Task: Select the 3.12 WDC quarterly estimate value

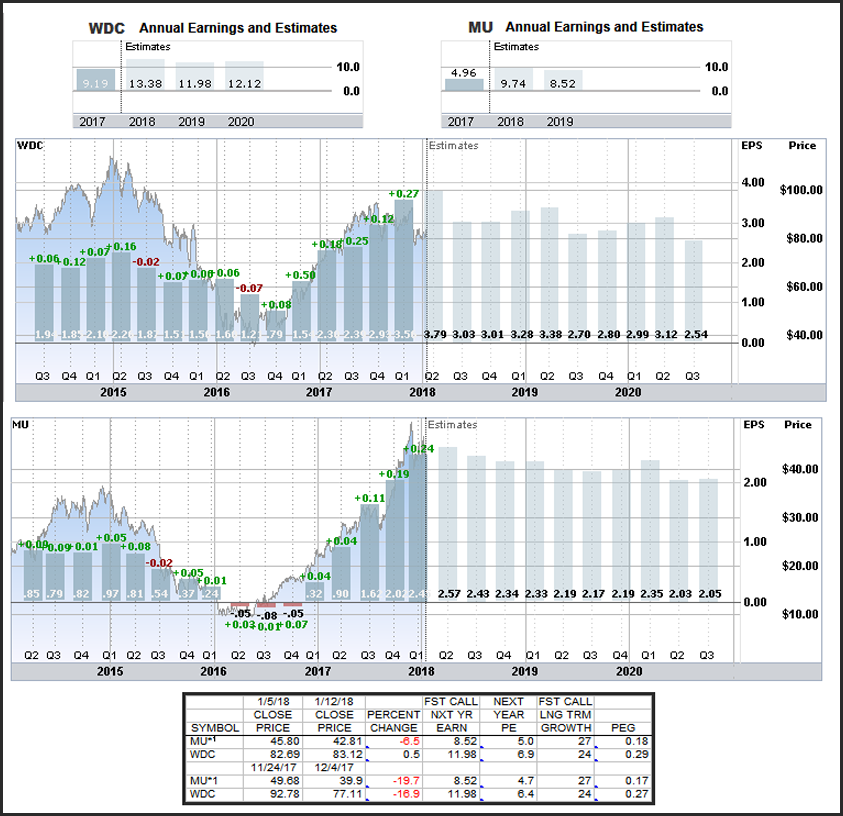Action: click(666, 334)
